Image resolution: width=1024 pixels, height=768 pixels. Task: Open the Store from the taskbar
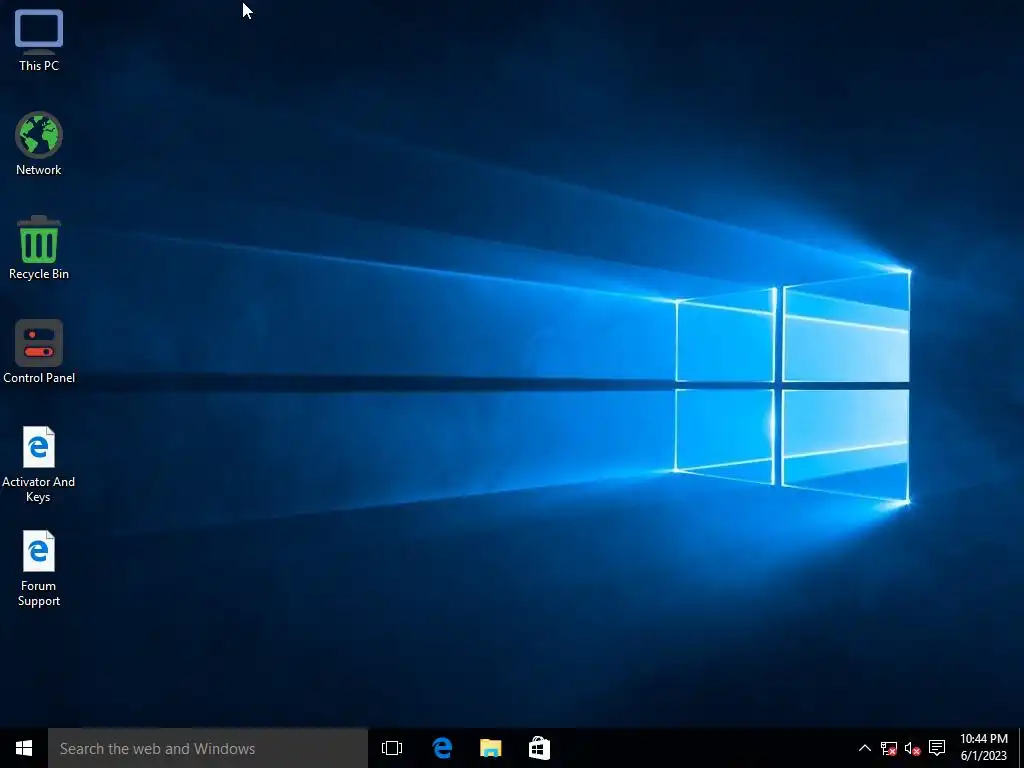tap(539, 748)
